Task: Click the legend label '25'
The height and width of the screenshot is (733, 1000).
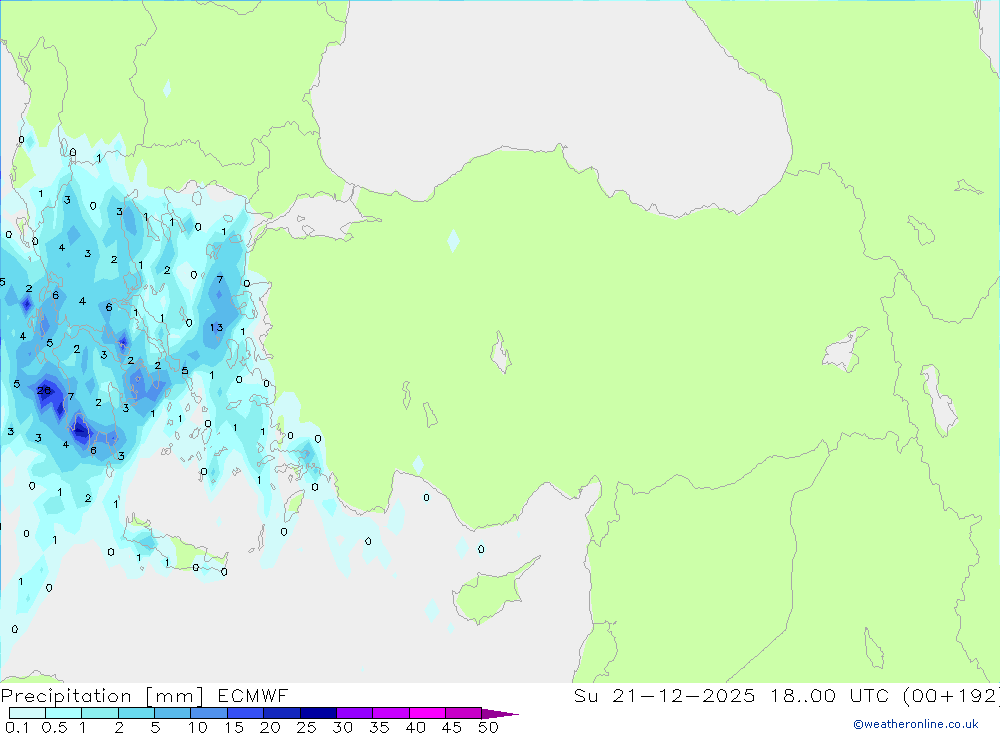Action: coord(307,727)
